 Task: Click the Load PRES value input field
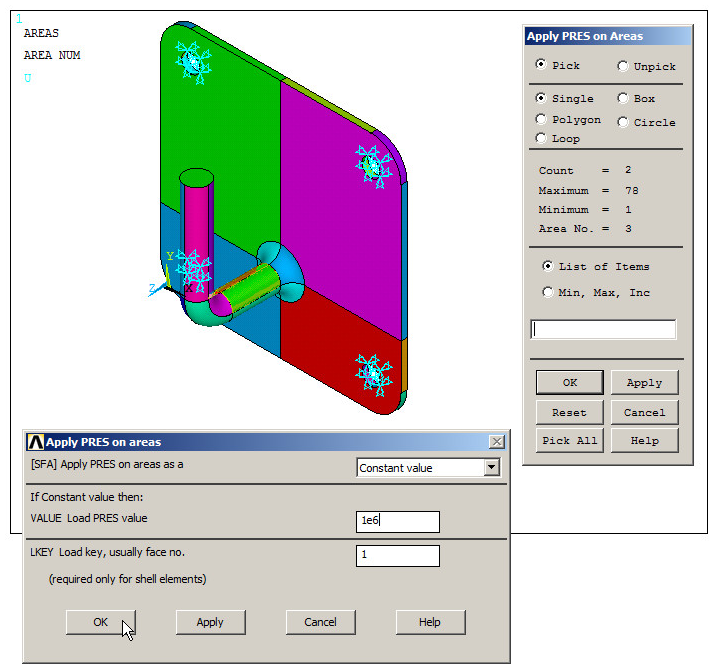coord(397,521)
